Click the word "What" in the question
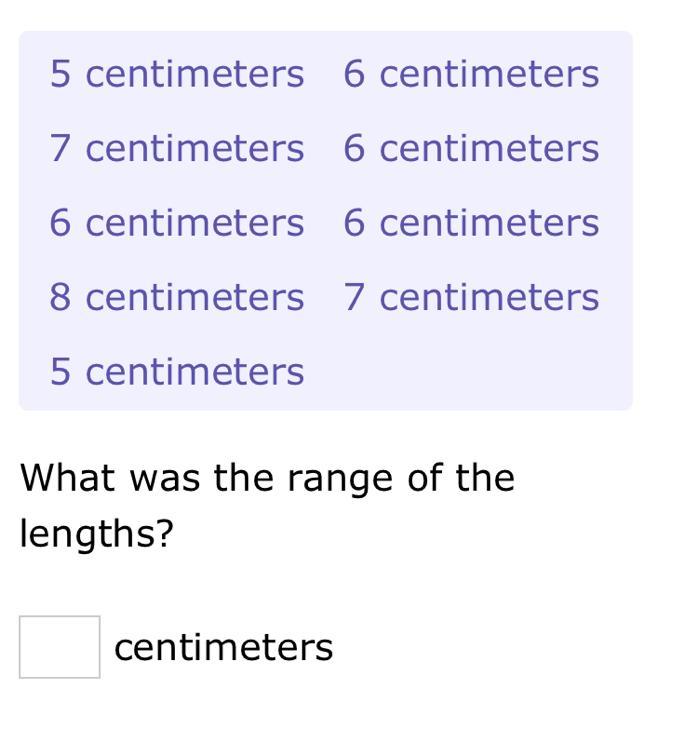Viewport: 698px width, 750px height. pos(68,478)
